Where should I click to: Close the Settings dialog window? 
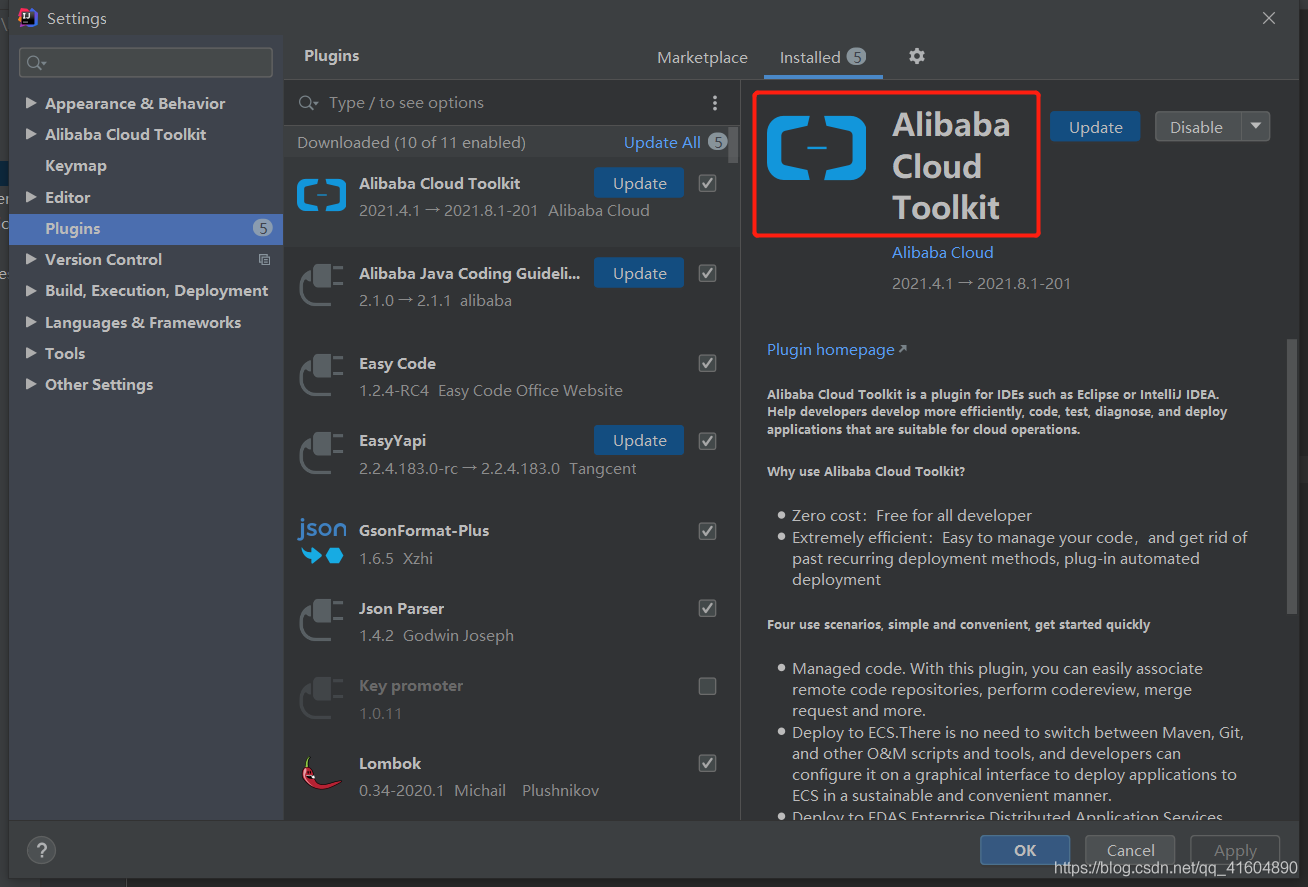[x=1269, y=18]
